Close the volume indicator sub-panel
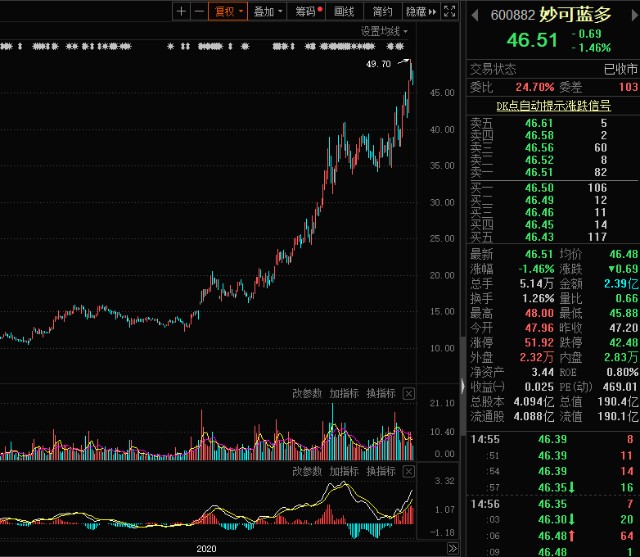The height and width of the screenshot is (557, 640). (408, 394)
